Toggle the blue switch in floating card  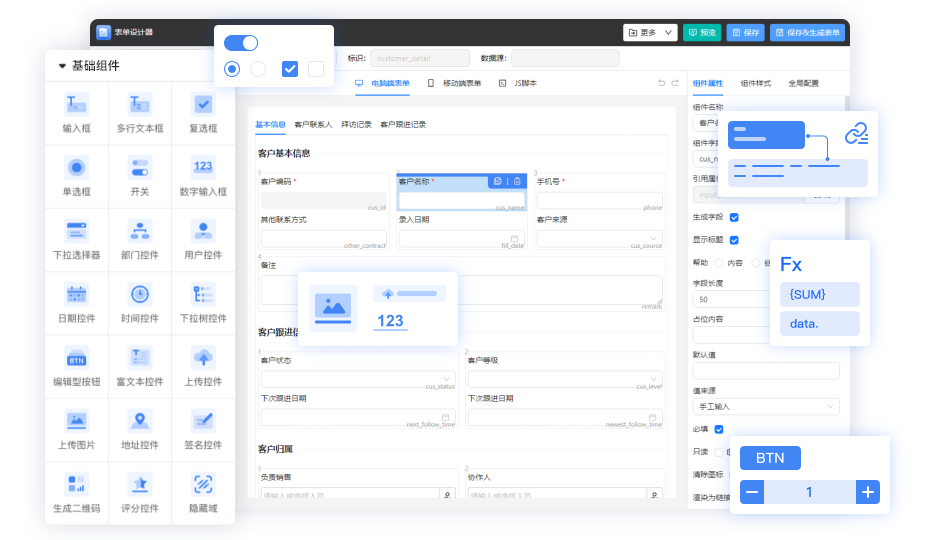coord(241,43)
